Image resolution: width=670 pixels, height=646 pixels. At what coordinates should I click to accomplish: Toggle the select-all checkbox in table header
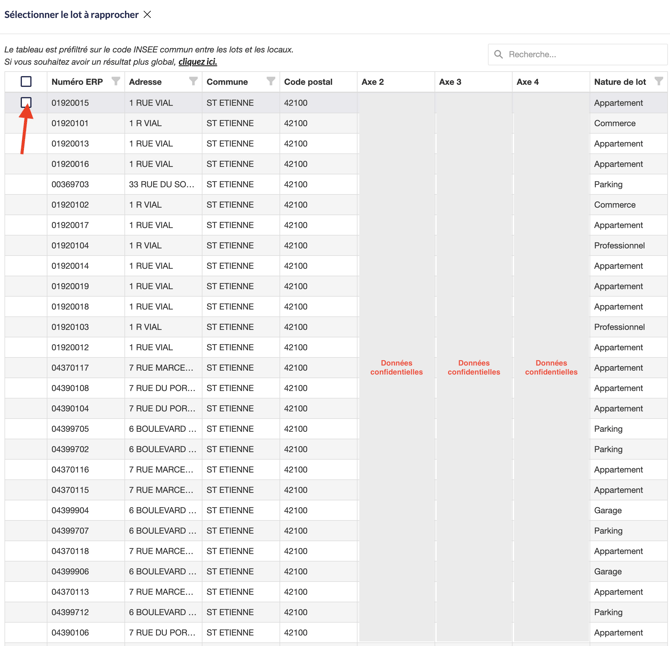(26, 82)
